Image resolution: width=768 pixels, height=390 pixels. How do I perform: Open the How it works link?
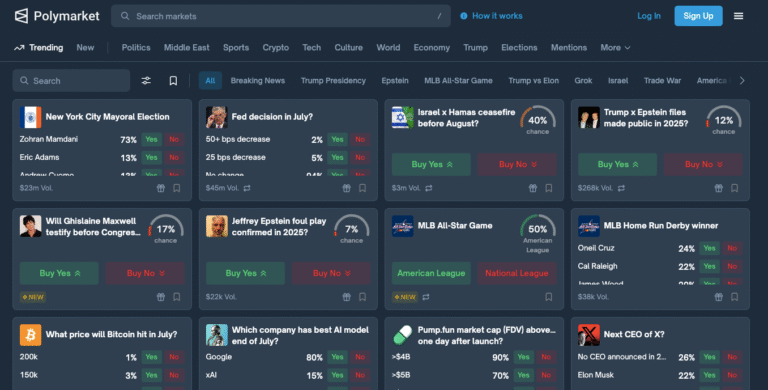[x=497, y=16]
